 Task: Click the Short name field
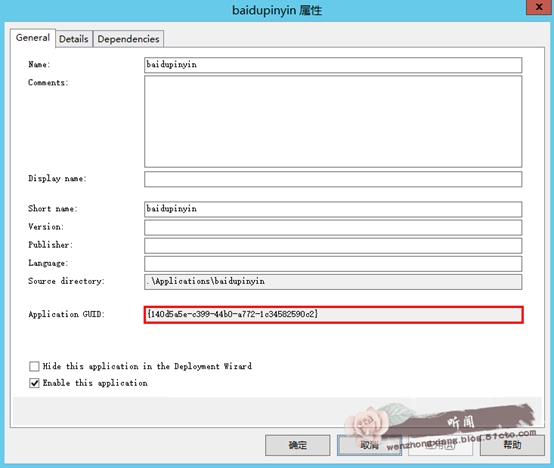coord(333,209)
